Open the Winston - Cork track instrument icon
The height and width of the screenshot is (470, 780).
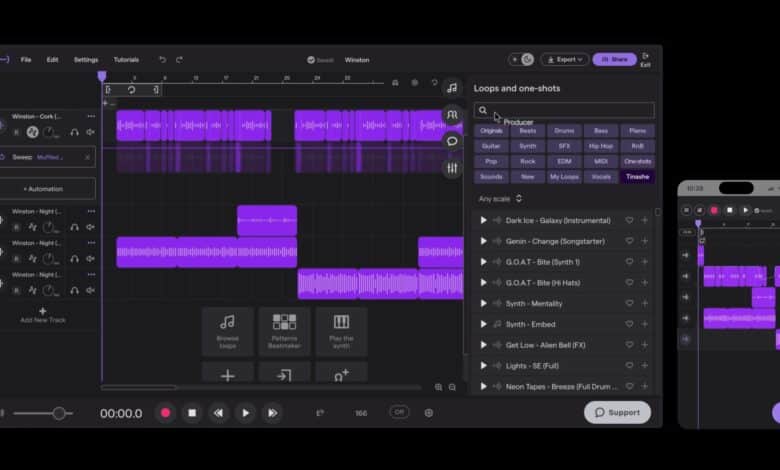[x=32, y=132]
